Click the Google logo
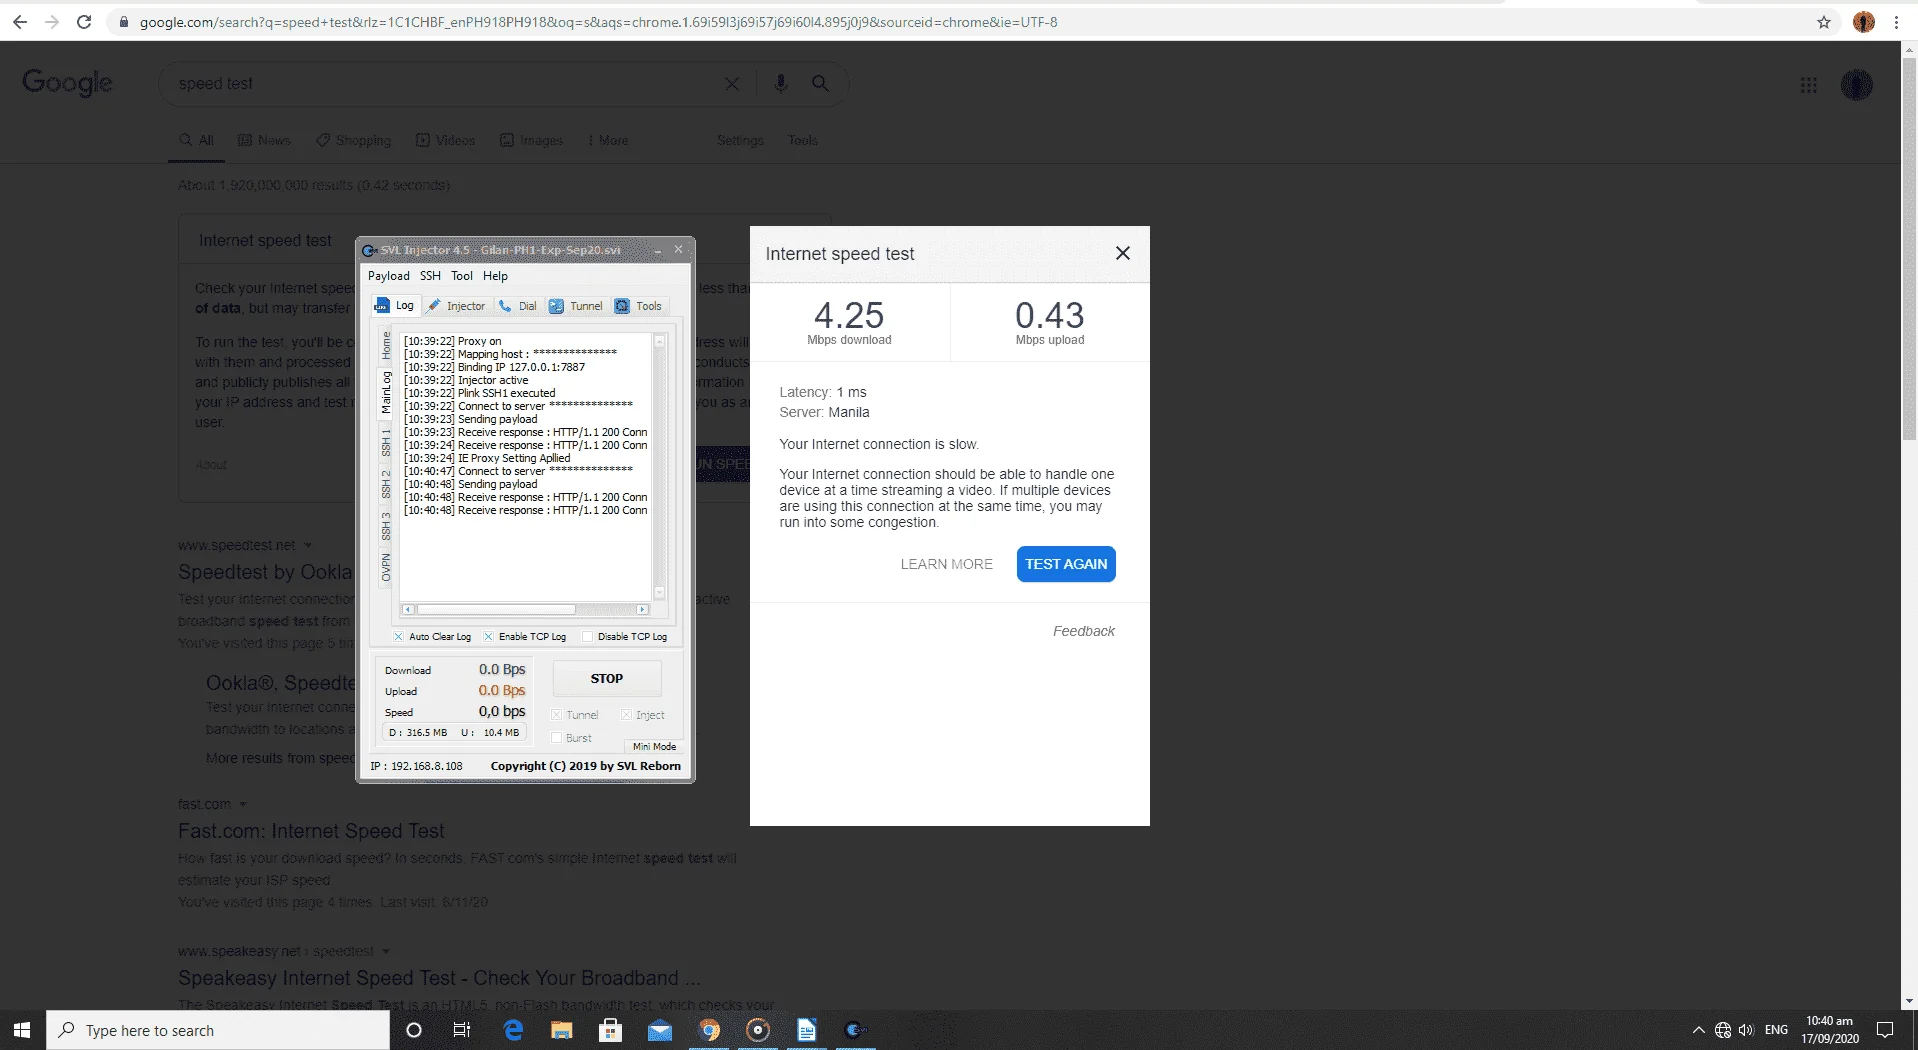The height and width of the screenshot is (1050, 1918). click(x=67, y=83)
